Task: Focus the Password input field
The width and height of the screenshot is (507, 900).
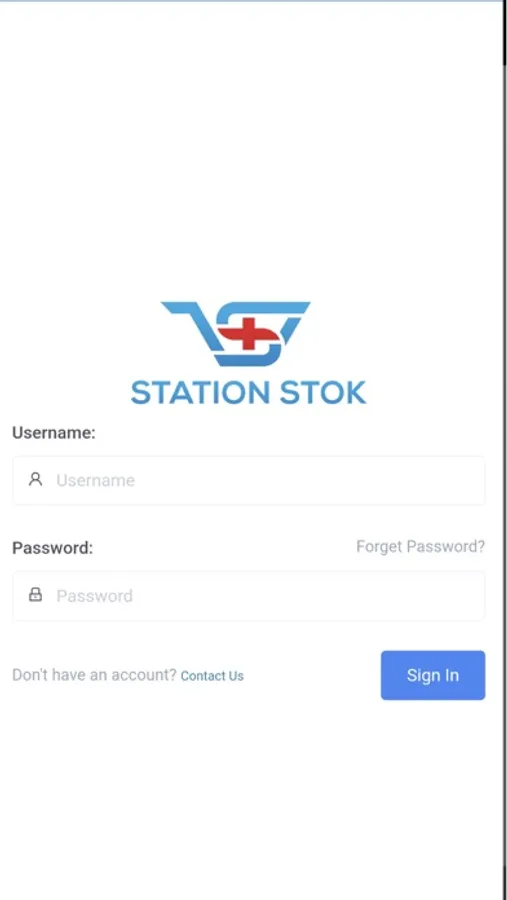Action: tap(249, 596)
